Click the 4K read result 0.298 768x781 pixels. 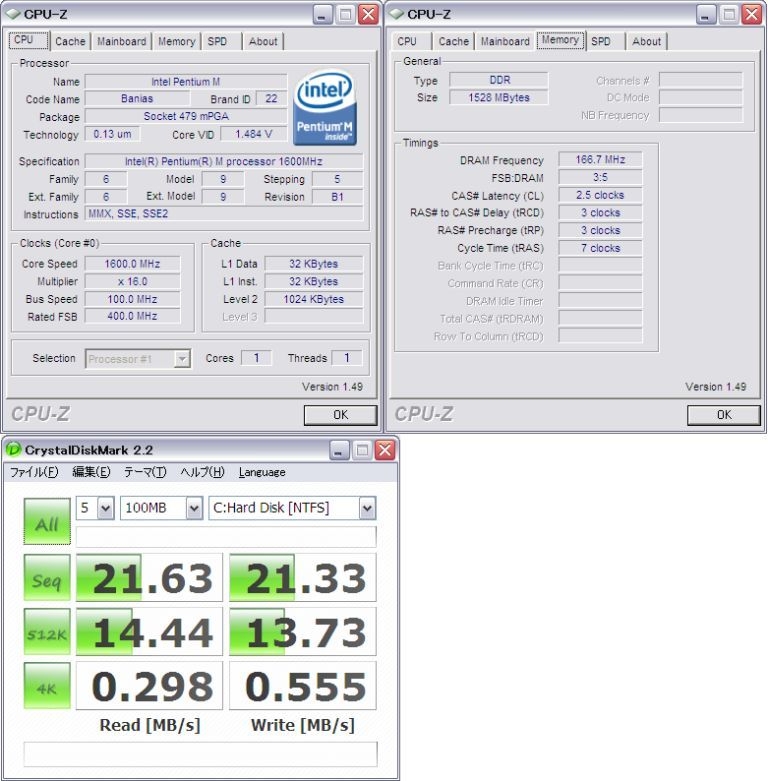pos(149,686)
